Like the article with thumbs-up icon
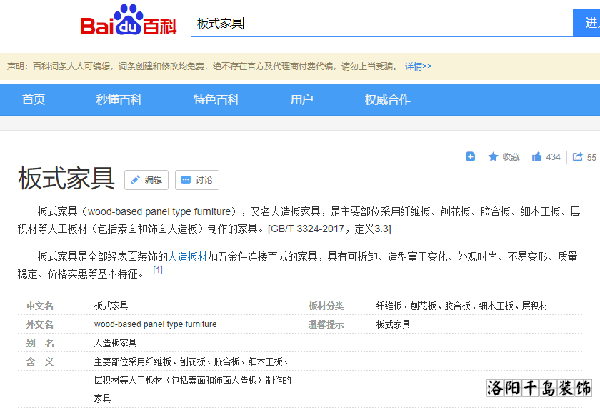This screenshot has width=600, height=410. pyautogui.click(x=537, y=157)
